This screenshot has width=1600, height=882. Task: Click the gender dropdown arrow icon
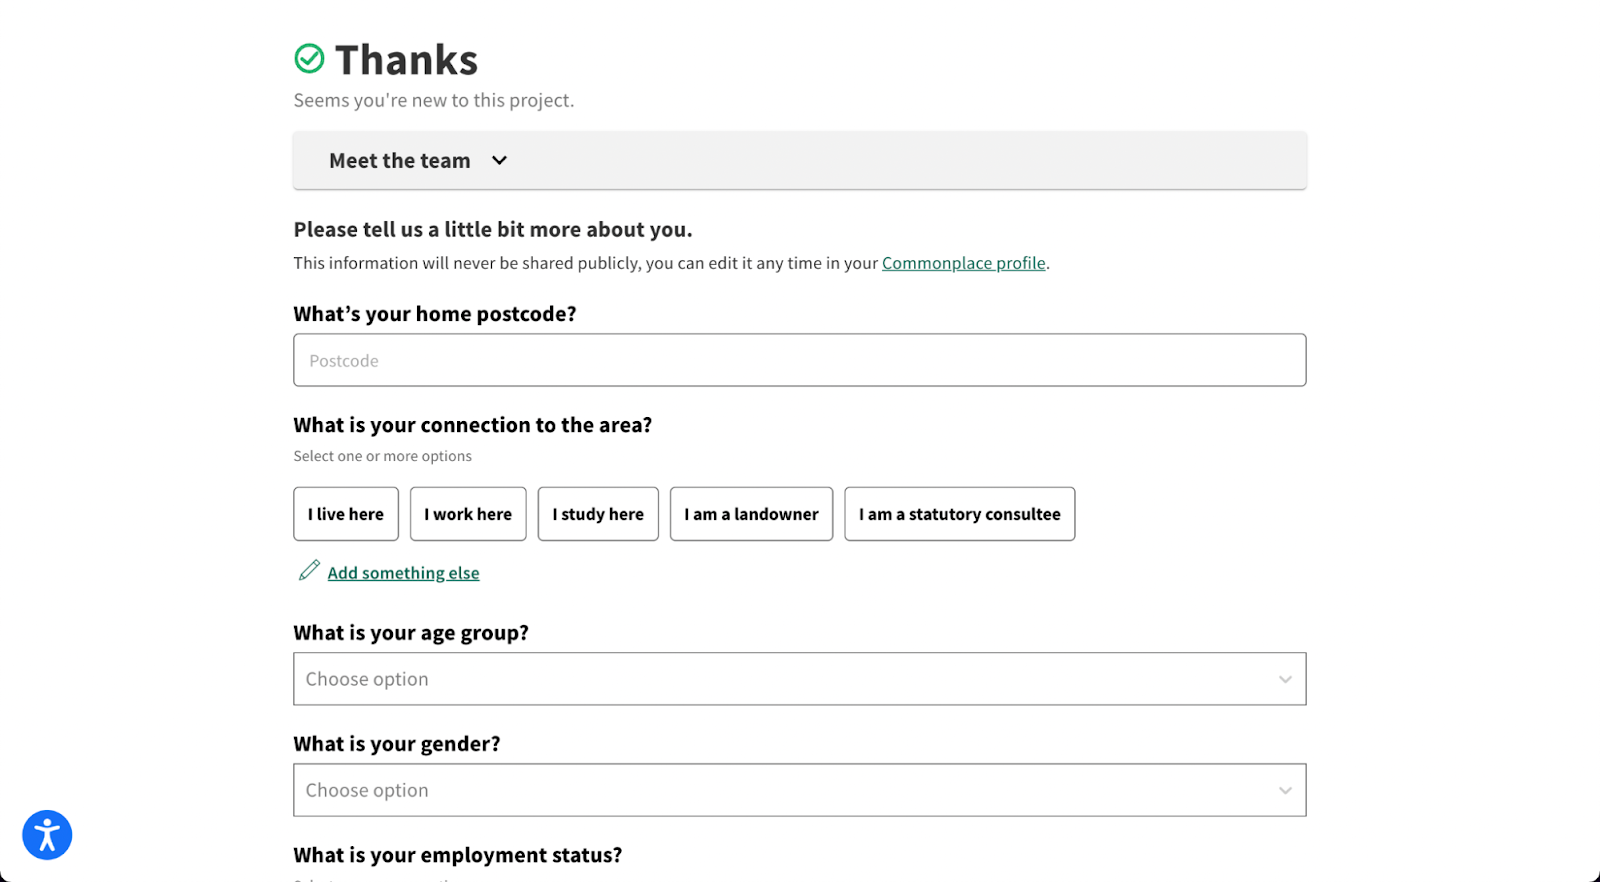click(1285, 790)
